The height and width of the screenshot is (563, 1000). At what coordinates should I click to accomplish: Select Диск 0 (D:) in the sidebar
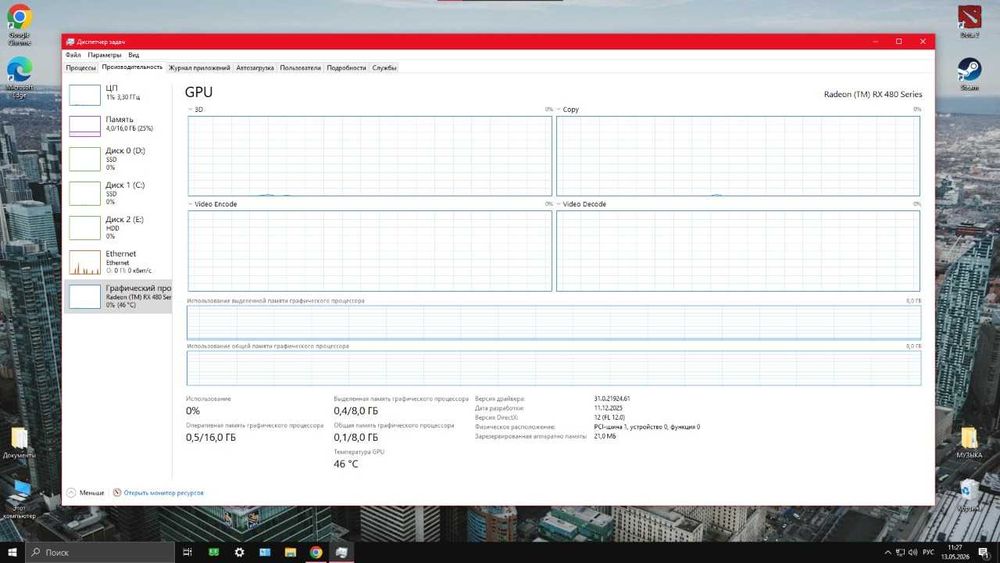pyautogui.click(x=118, y=159)
